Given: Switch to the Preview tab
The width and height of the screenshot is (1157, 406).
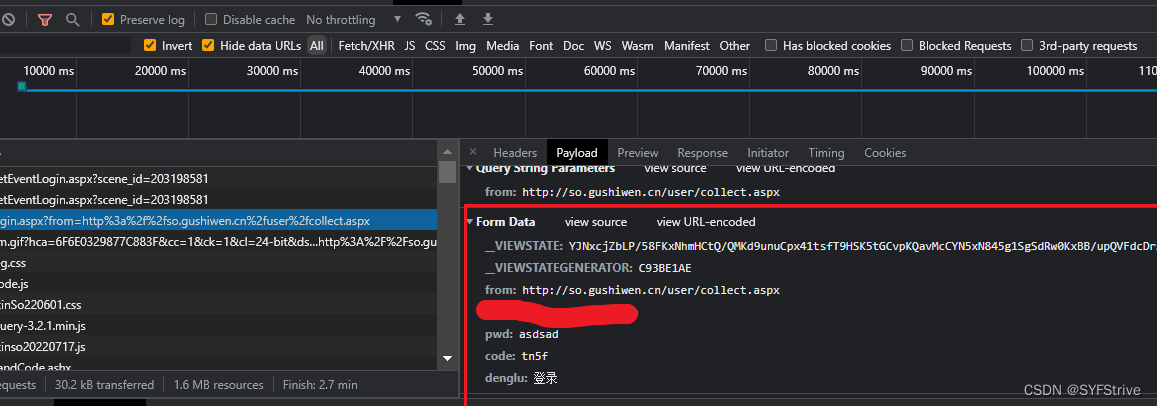Looking at the screenshot, I should tap(638, 153).
